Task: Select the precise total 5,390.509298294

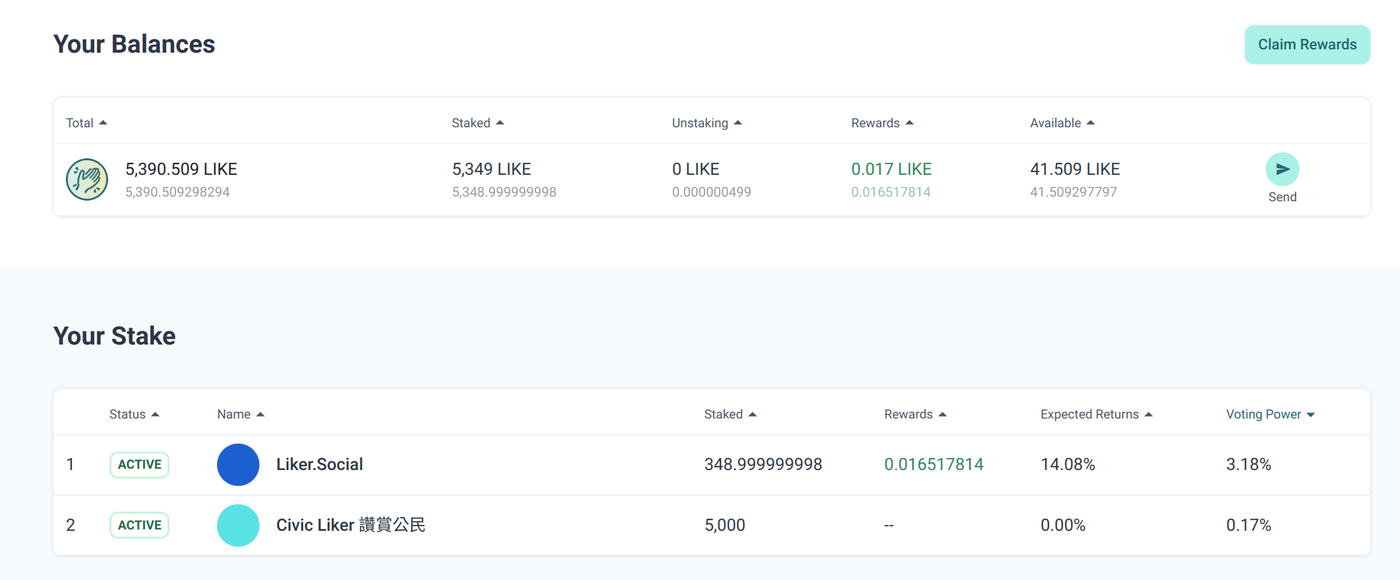Action: (177, 192)
